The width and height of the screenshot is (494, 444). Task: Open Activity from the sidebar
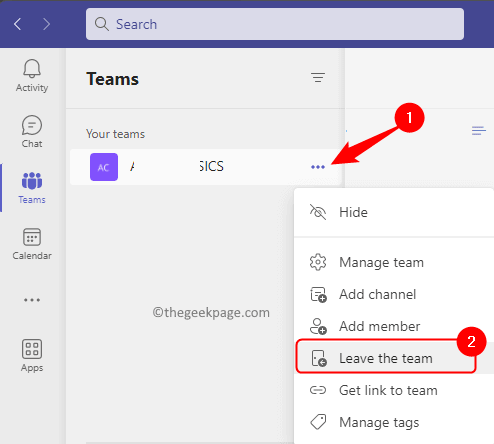click(32, 76)
